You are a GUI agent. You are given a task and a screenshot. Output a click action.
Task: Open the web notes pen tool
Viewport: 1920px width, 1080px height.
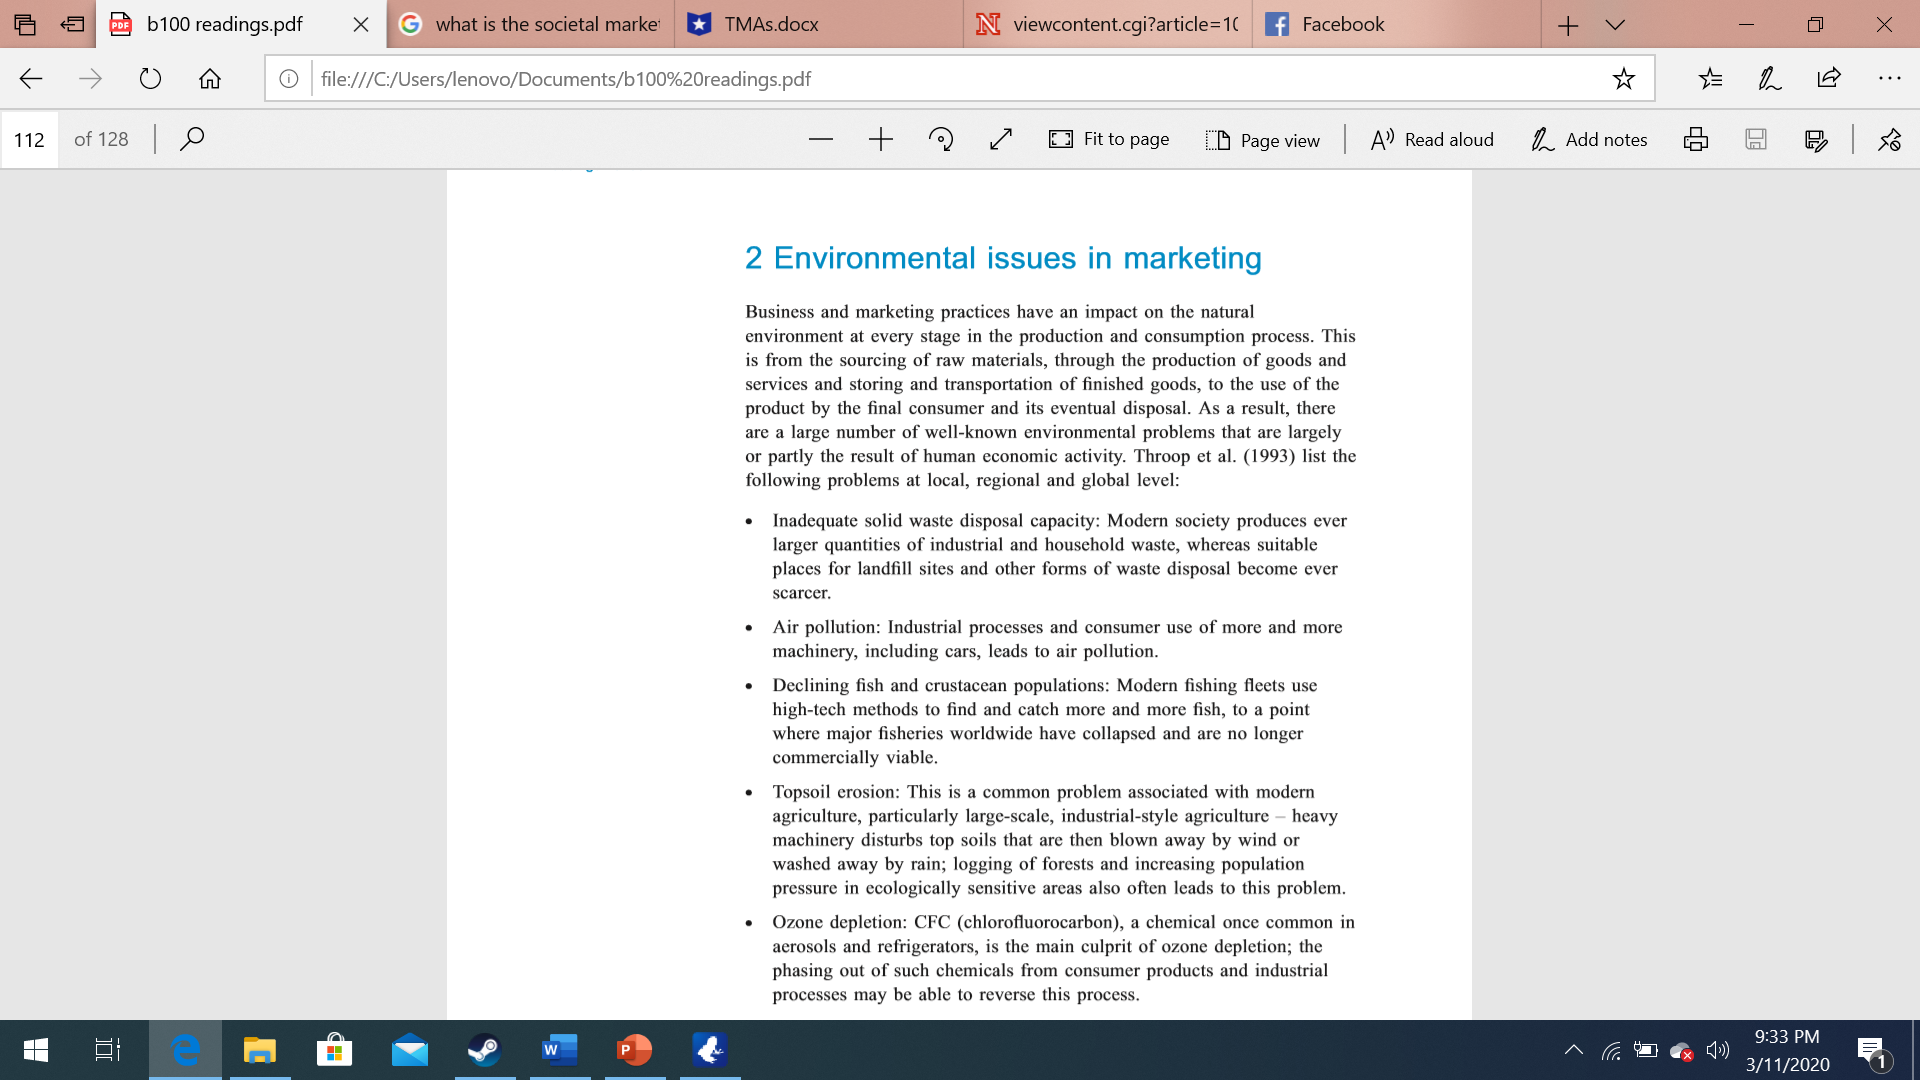click(x=1770, y=79)
